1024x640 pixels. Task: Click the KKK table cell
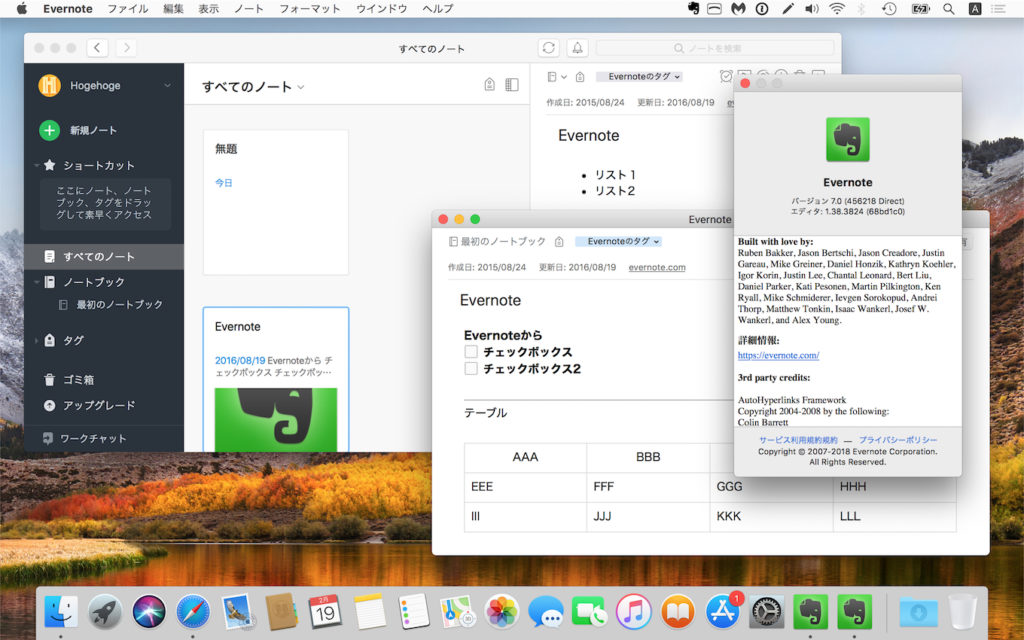(x=771, y=517)
